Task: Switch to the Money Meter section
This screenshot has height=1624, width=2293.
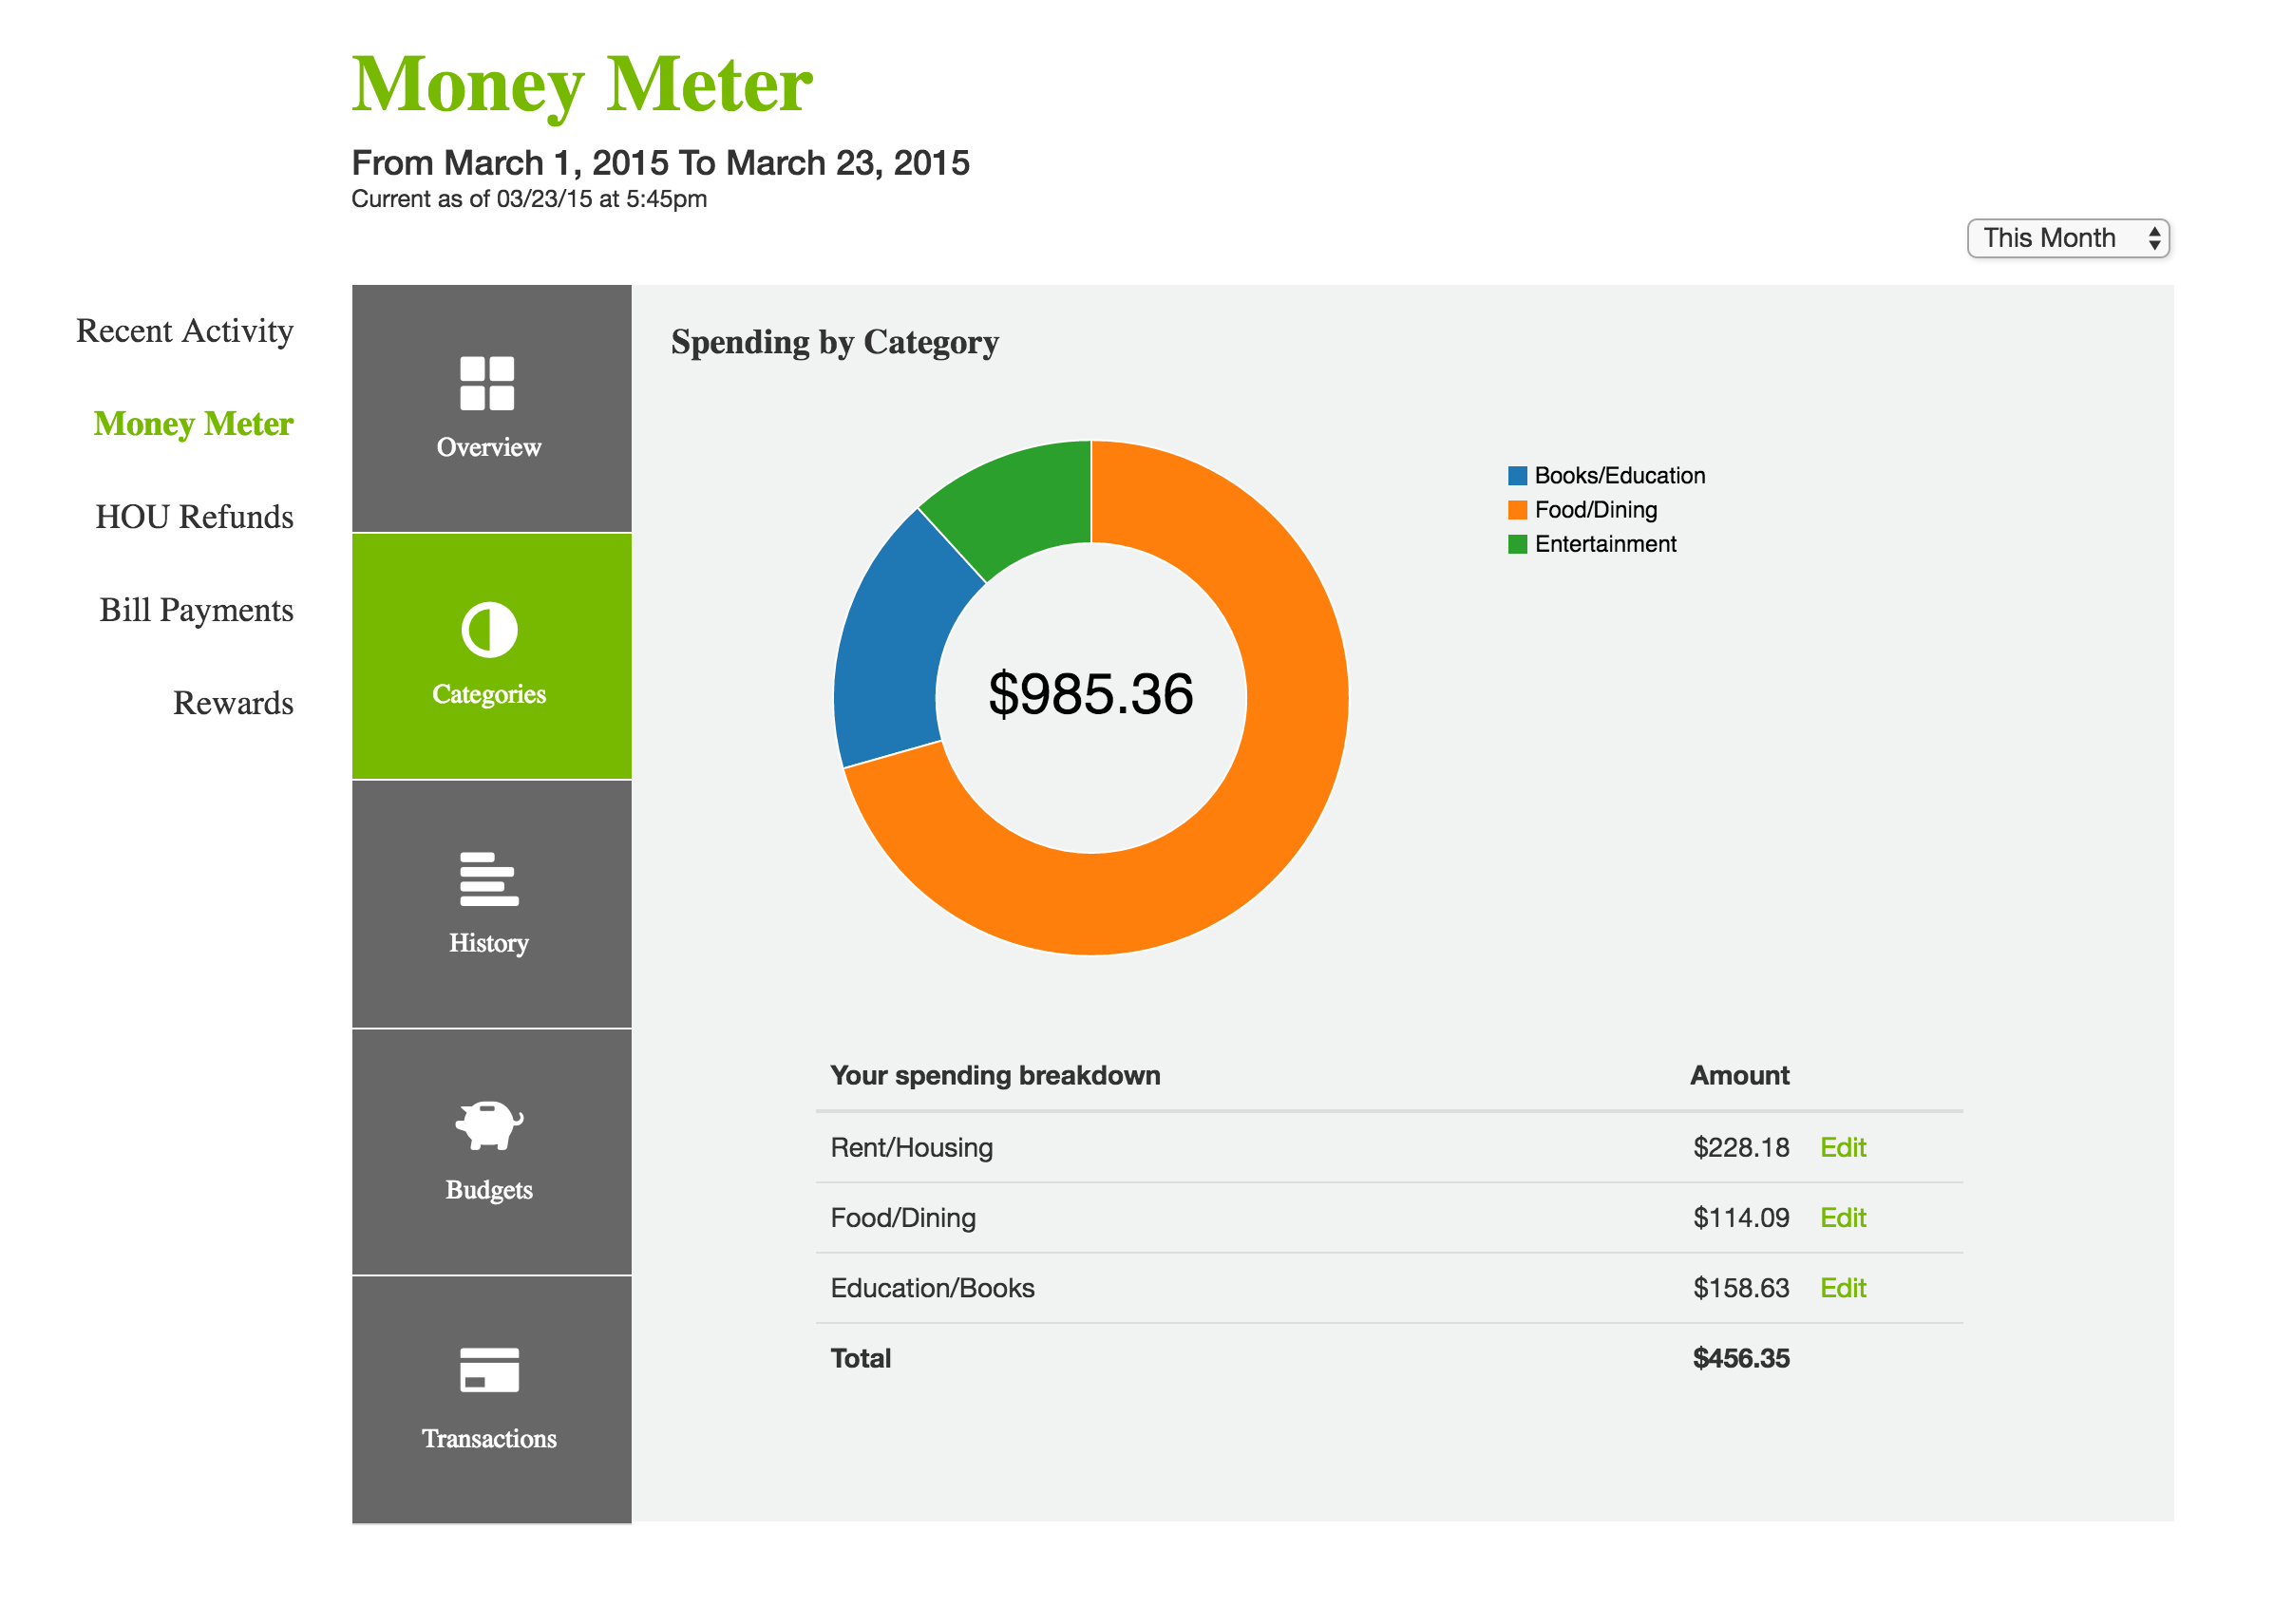Action: point(193,424)
